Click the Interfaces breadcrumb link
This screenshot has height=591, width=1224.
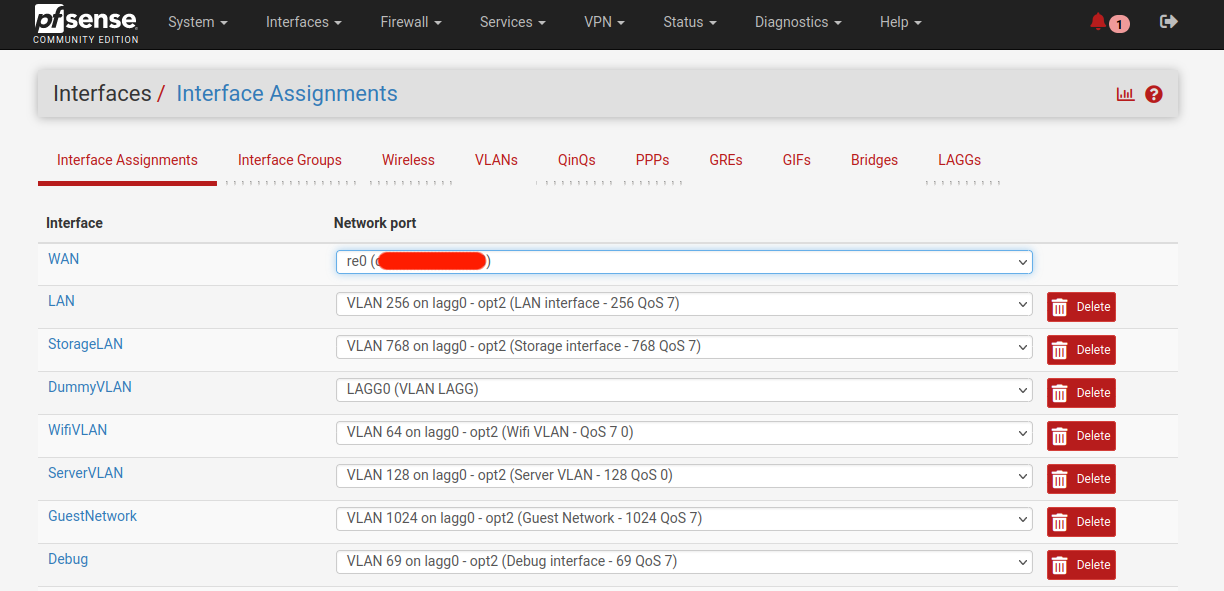pyautogui.click(x=102, y=94)
